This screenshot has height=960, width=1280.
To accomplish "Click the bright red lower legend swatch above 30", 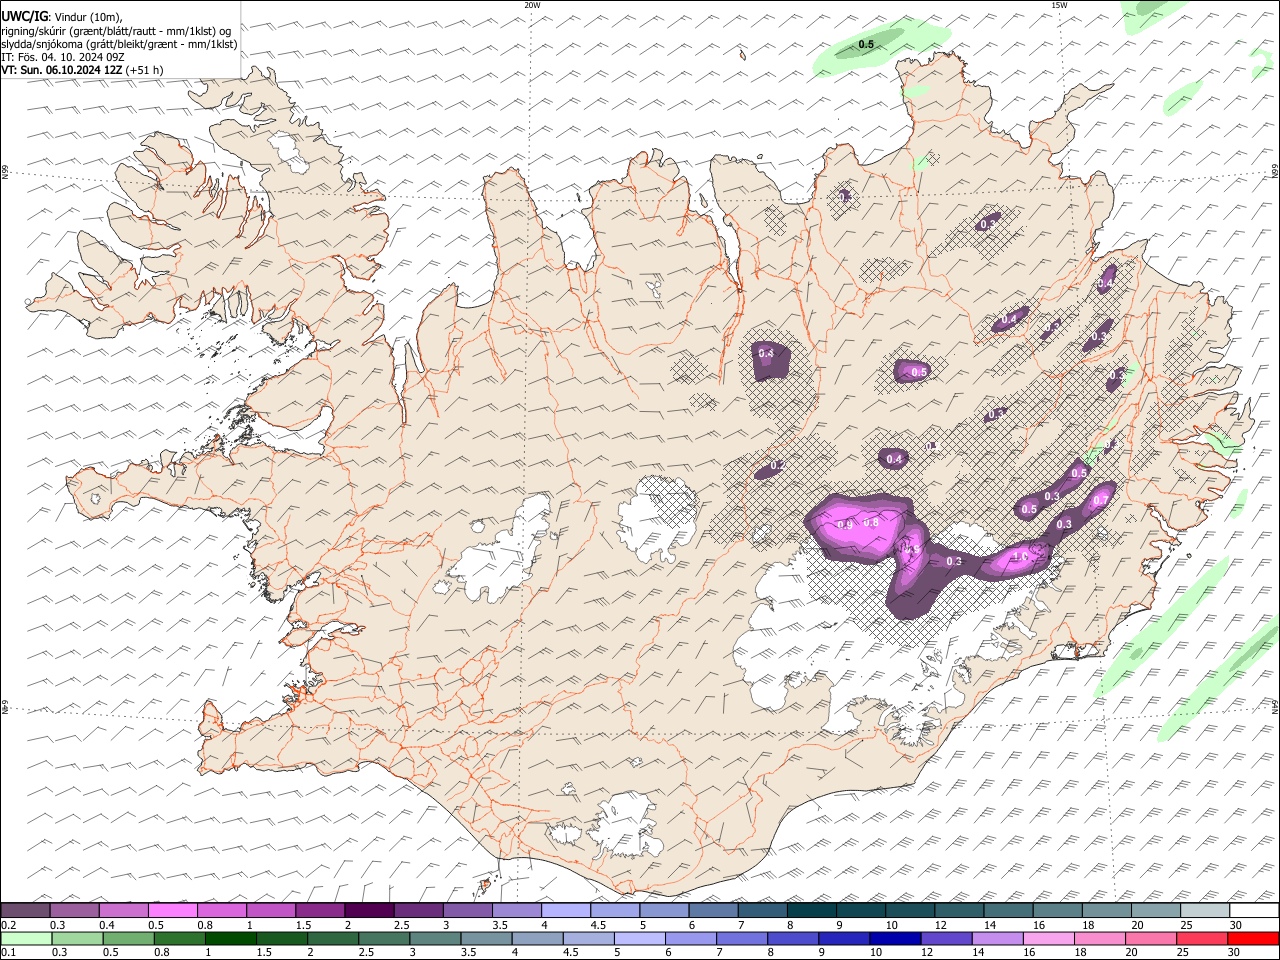I will [1253, 938].
